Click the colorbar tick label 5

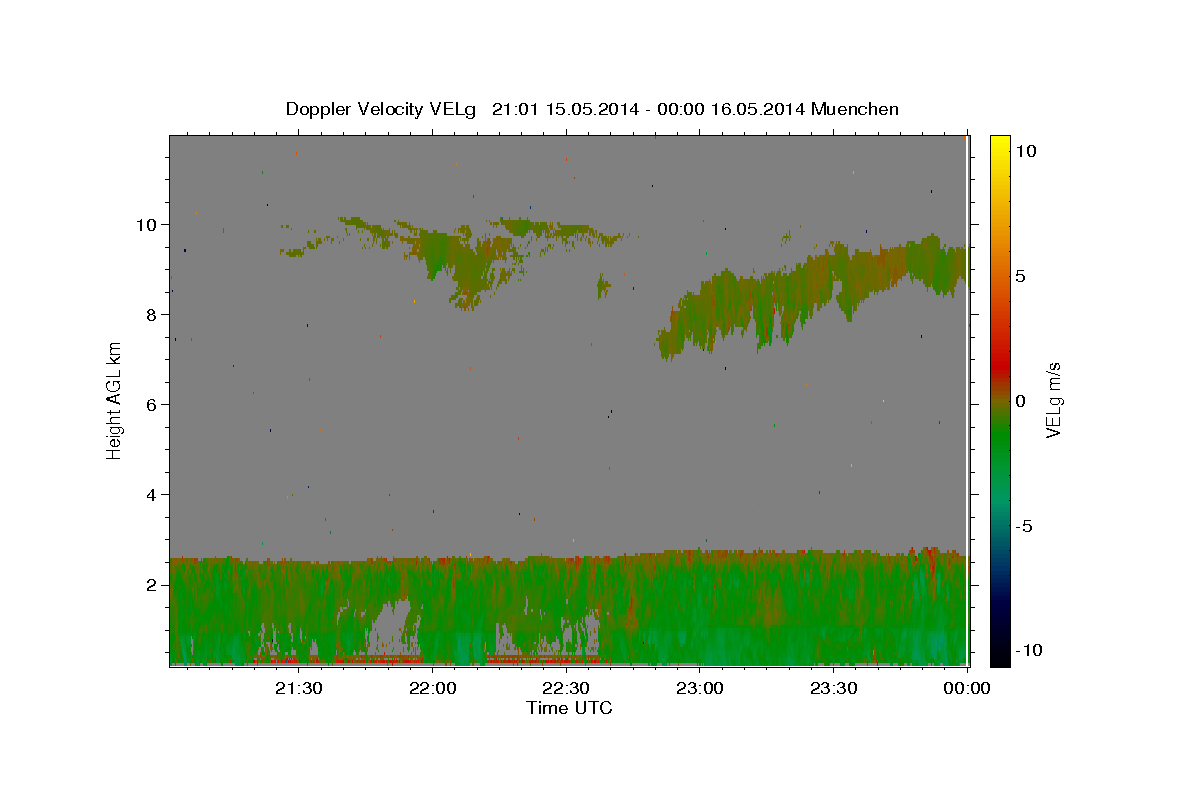coord(1020,276)
